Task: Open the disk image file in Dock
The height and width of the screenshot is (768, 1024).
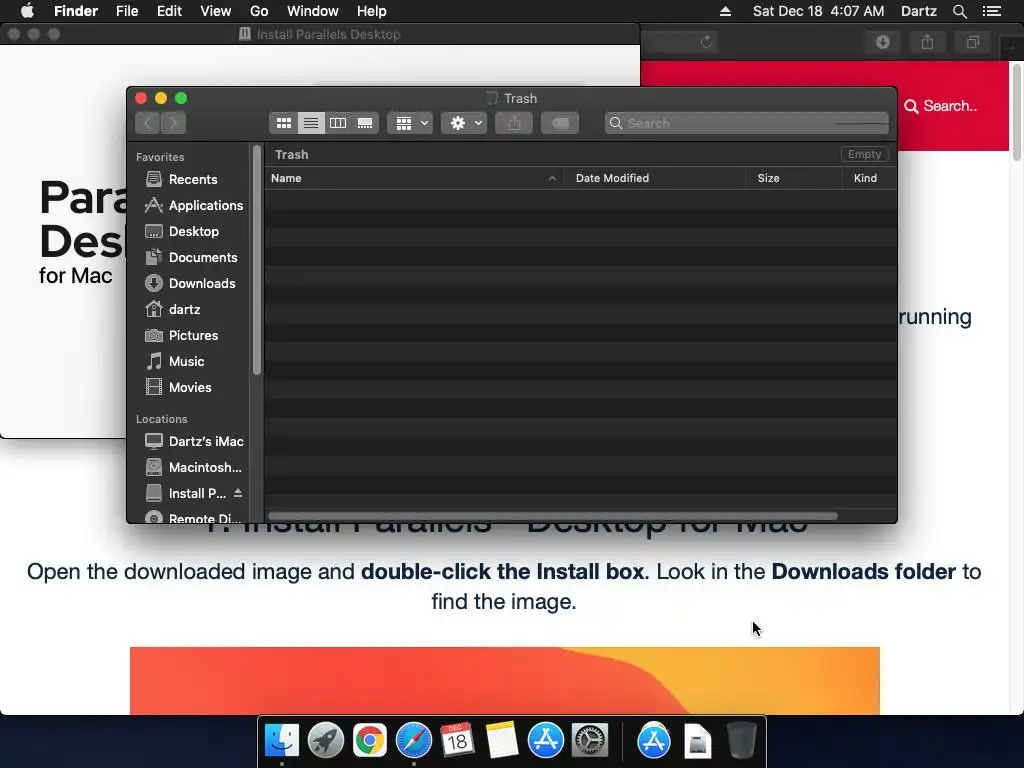Action: point(697,741)
